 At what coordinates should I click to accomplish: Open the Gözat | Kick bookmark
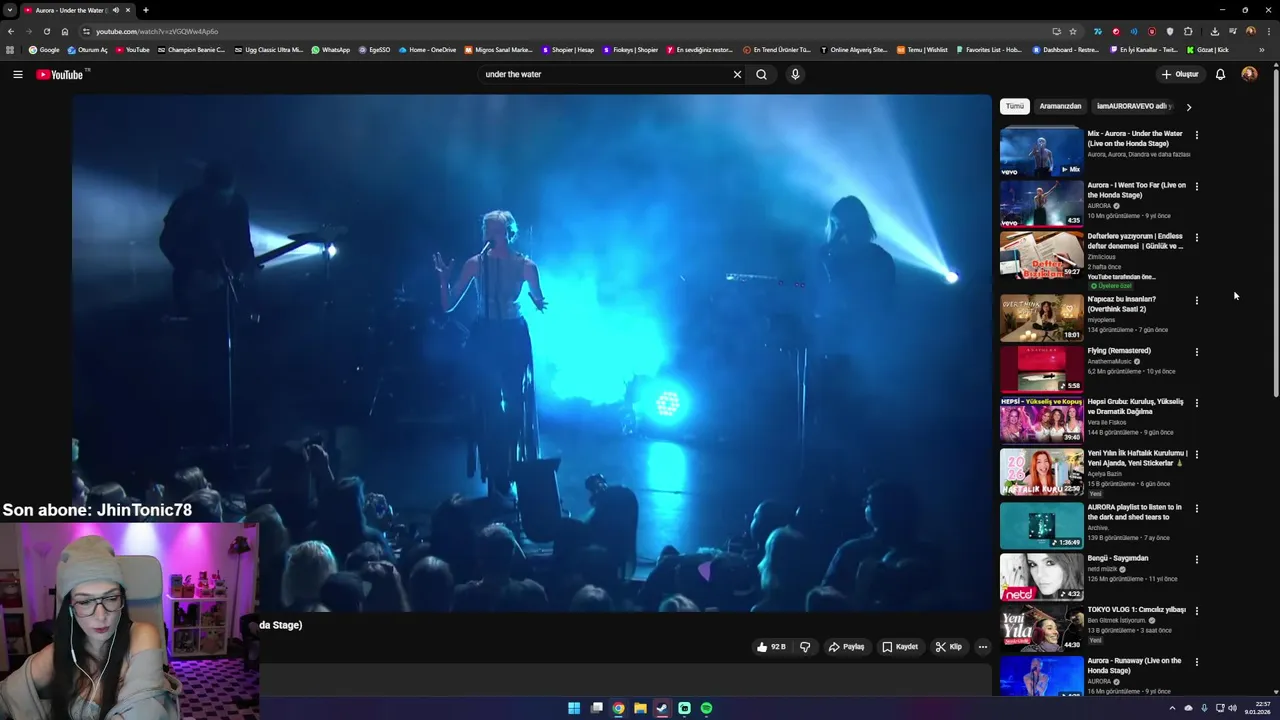[x=1208, y=50]
